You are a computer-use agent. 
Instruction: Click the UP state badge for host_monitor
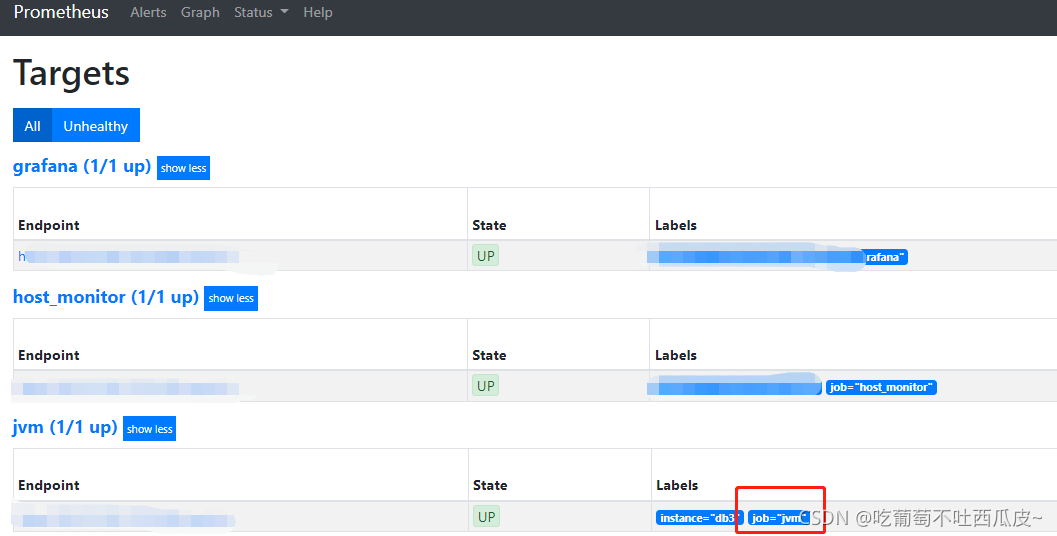coord(485,386)
